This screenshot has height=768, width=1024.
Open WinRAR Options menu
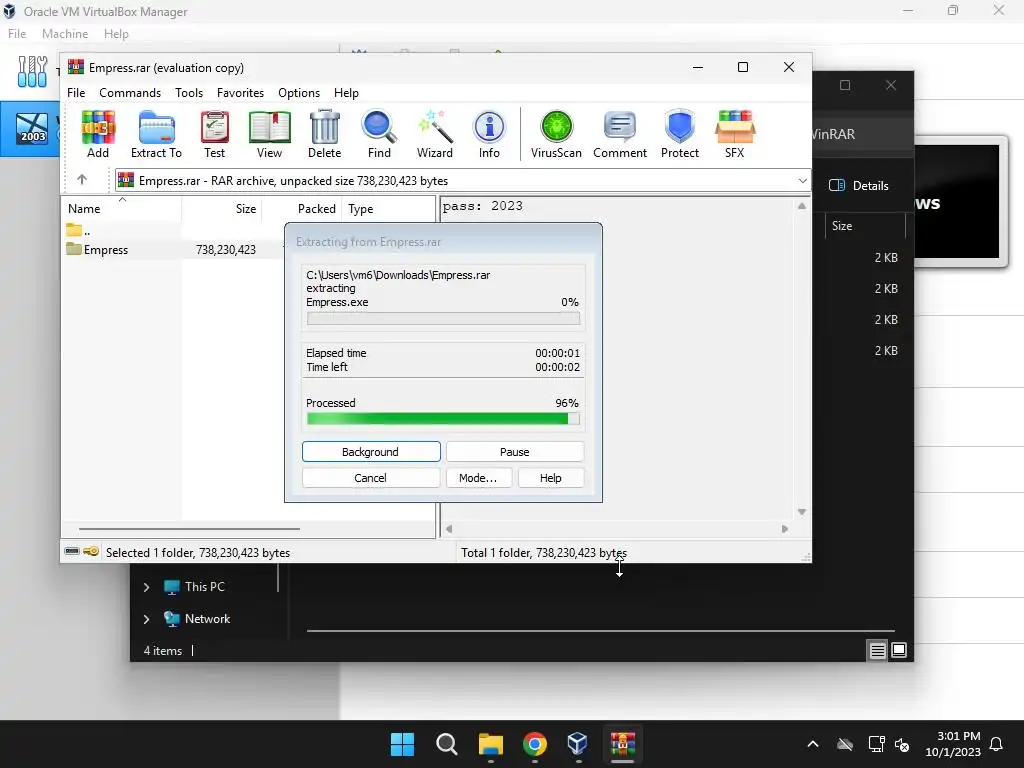(x=298, y=93)
